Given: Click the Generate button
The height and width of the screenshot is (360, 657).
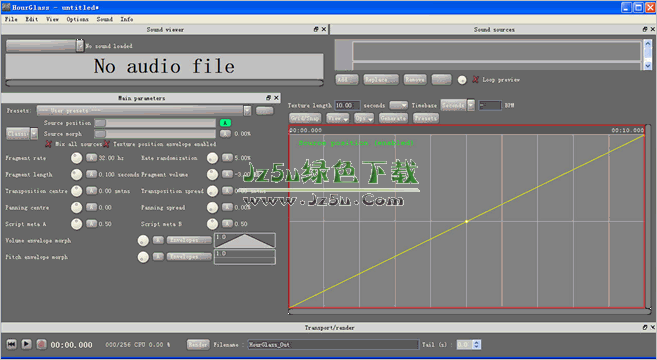Looking at the screenshot, I should (x=393, y=118).
